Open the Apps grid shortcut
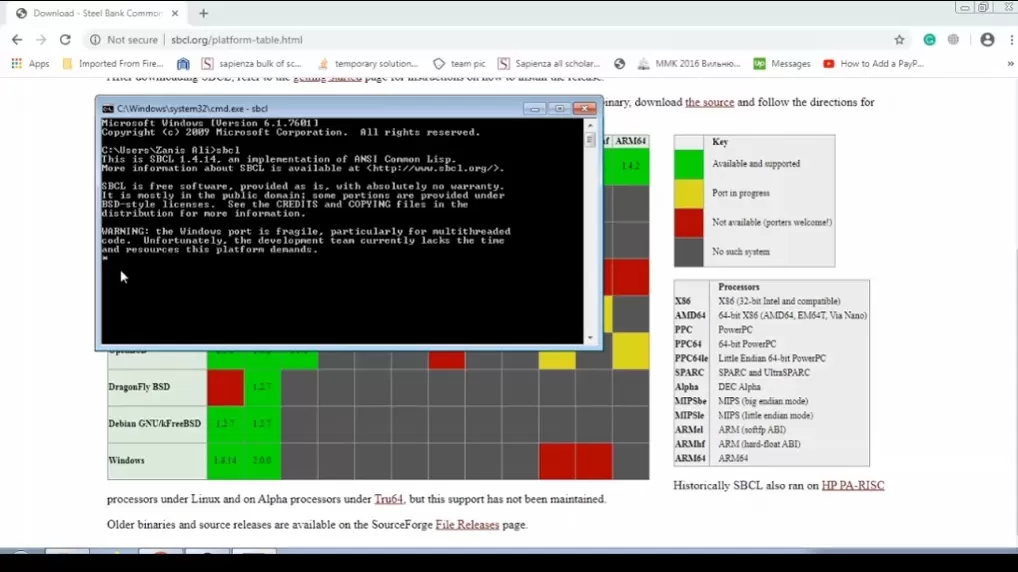 coord(30,64)
